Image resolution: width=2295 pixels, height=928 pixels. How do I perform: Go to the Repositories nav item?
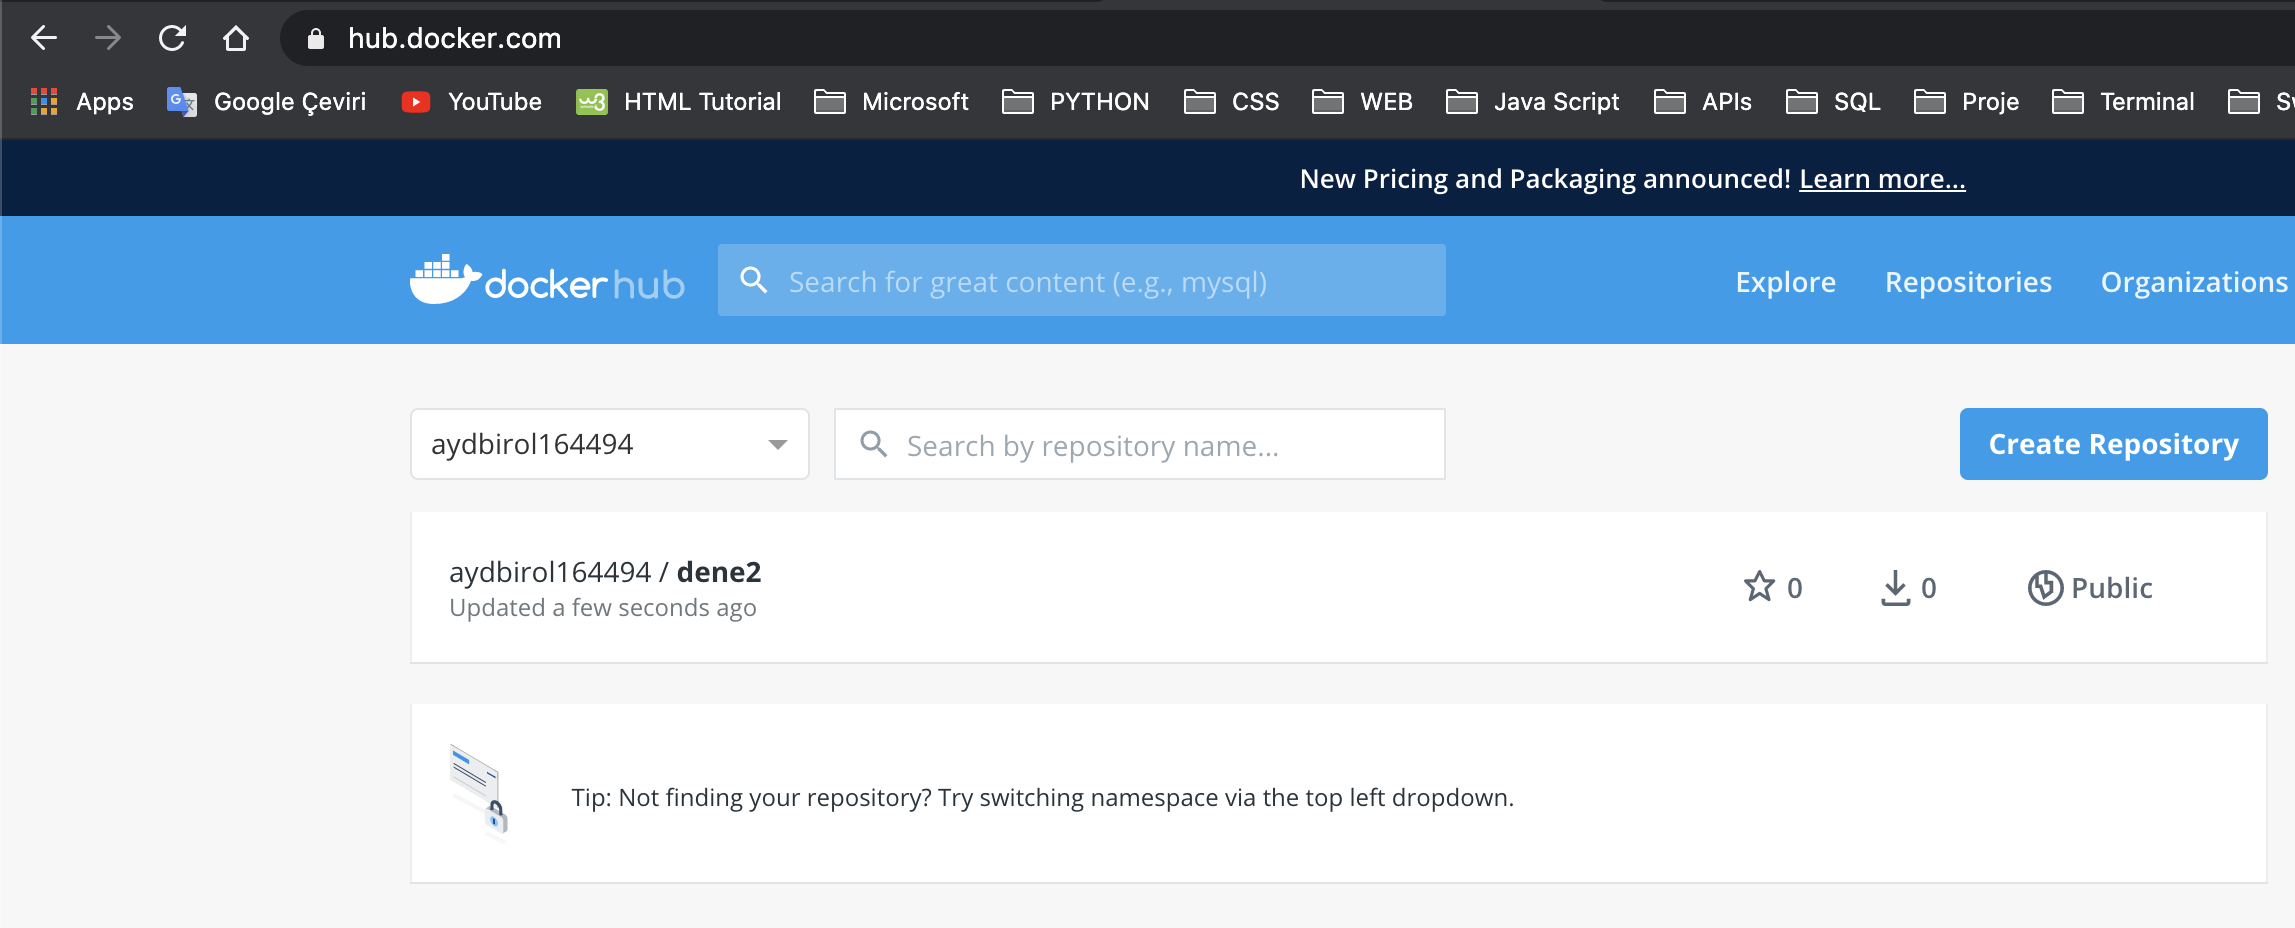point(1968,282)
